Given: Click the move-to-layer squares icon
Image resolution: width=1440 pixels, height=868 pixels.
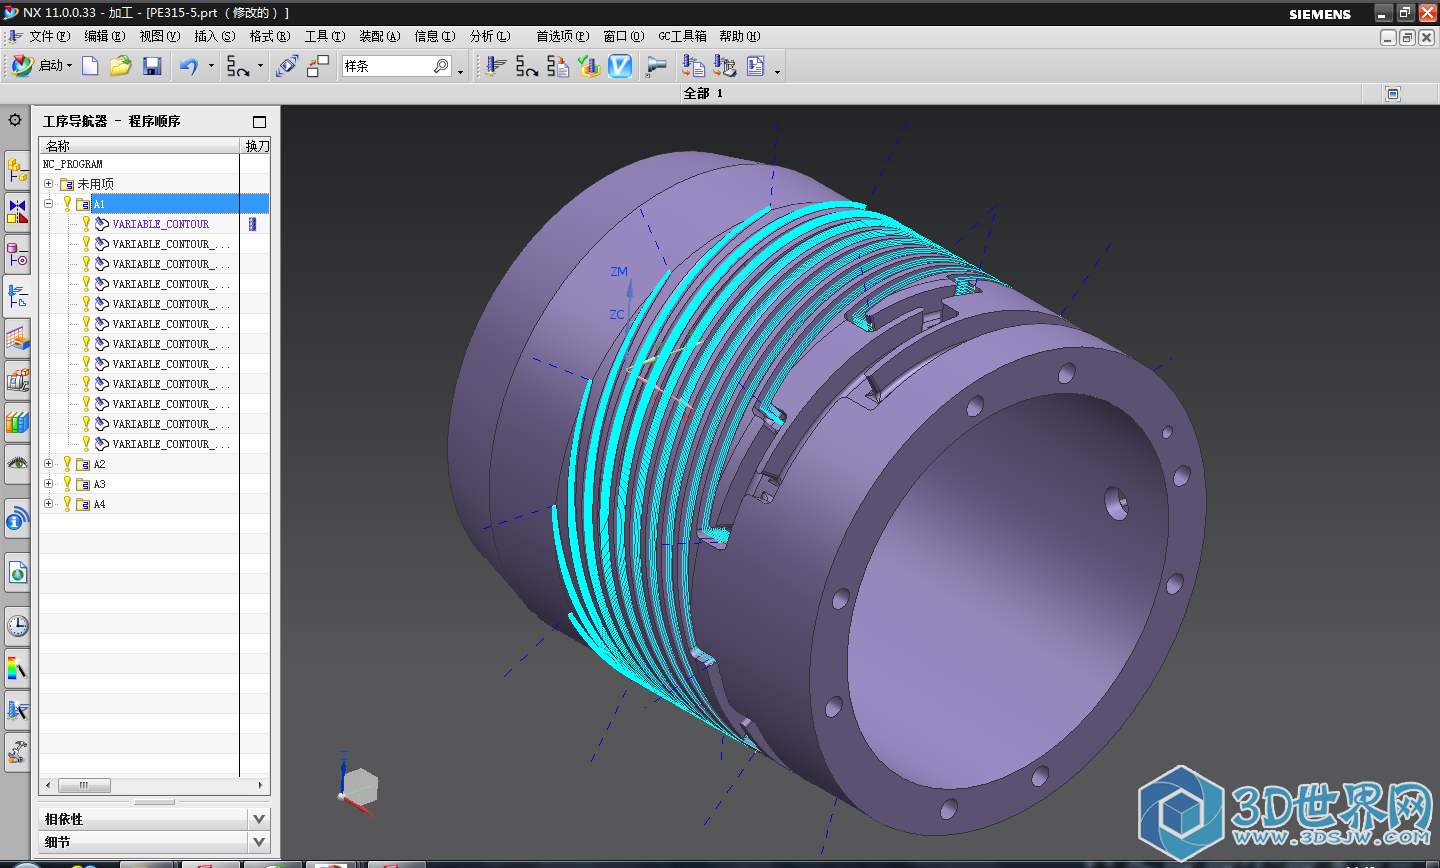Looking at the screenshot, I should (318, 66).
